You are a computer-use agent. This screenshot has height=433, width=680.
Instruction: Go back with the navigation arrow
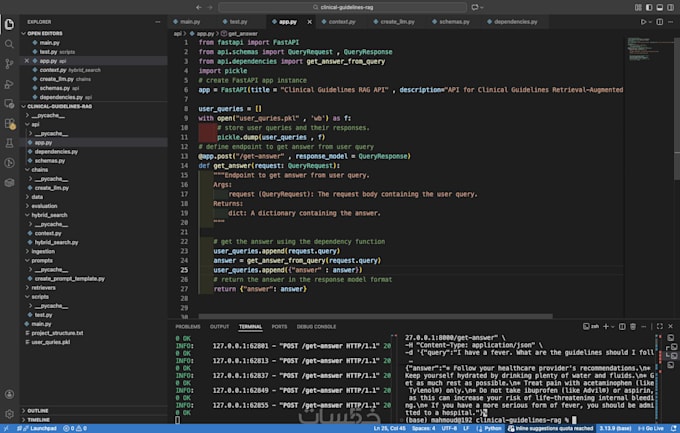(199, 7)
